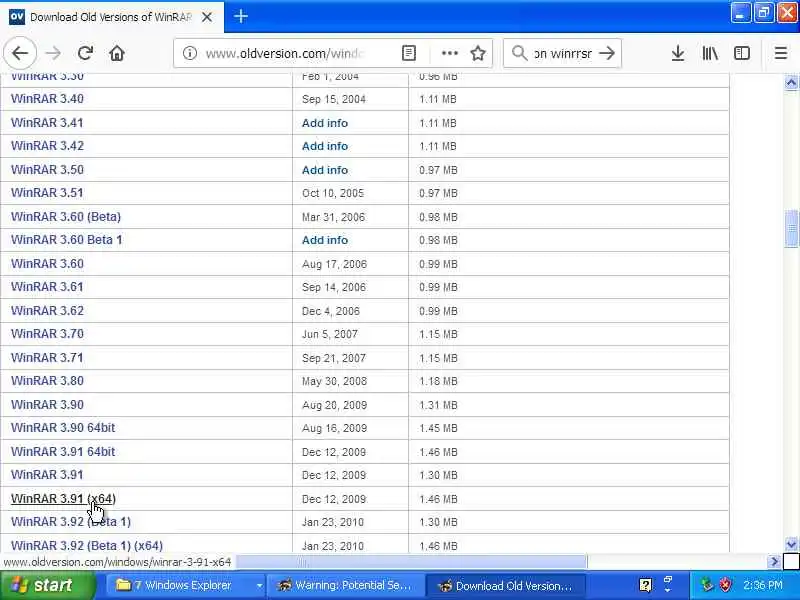Open the downloads panel
This screenshot has width=800, height=600.
[x=678, y=53]
